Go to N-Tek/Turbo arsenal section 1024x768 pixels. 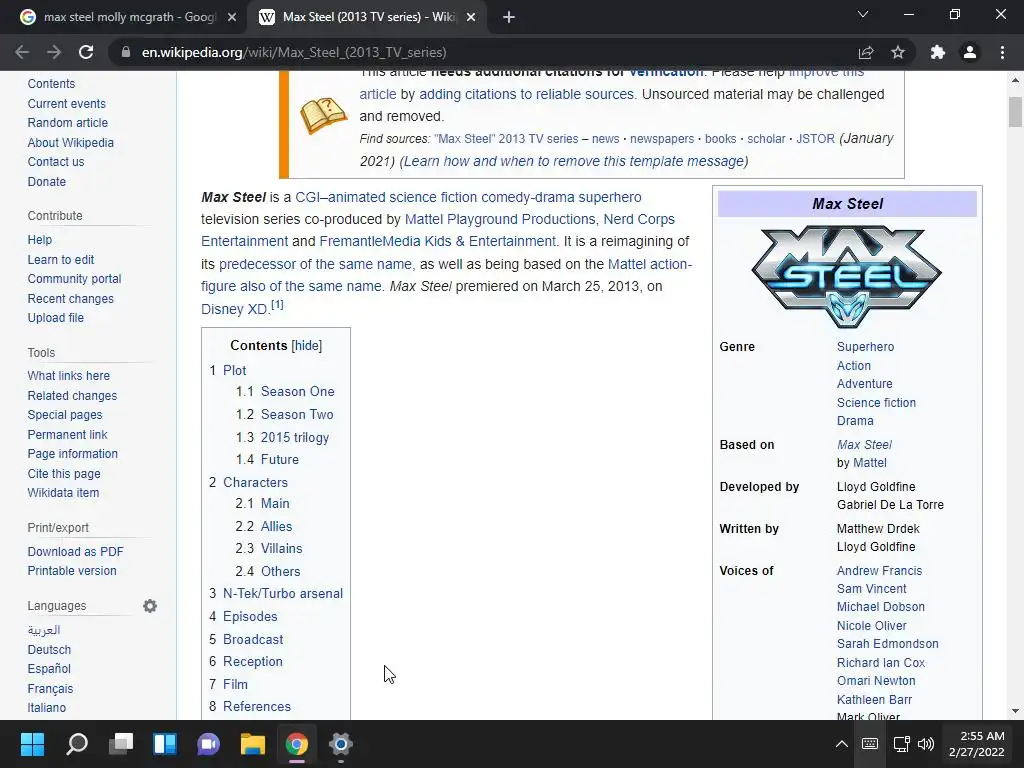pyautogui.click(x=283, y=594)
